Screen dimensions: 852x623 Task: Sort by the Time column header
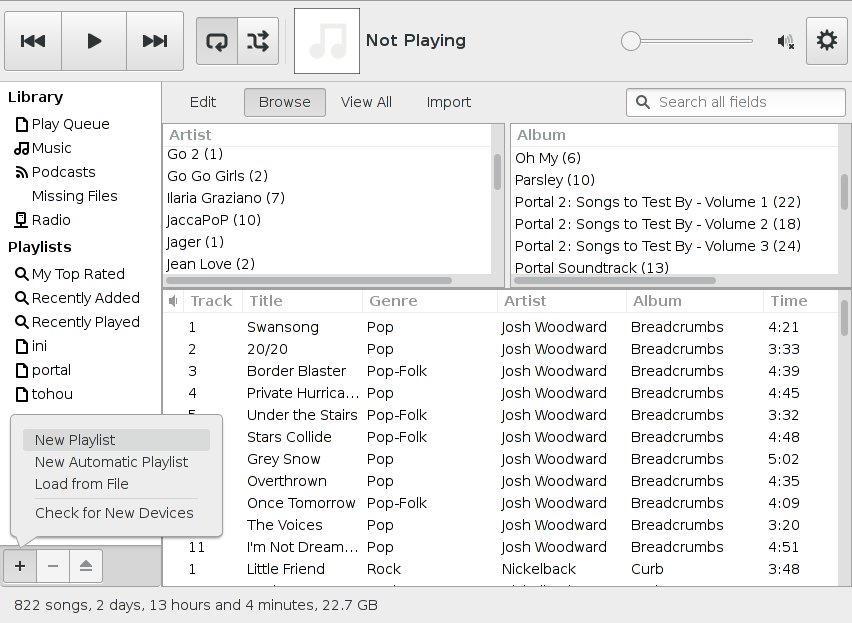(x=800, y=301)
